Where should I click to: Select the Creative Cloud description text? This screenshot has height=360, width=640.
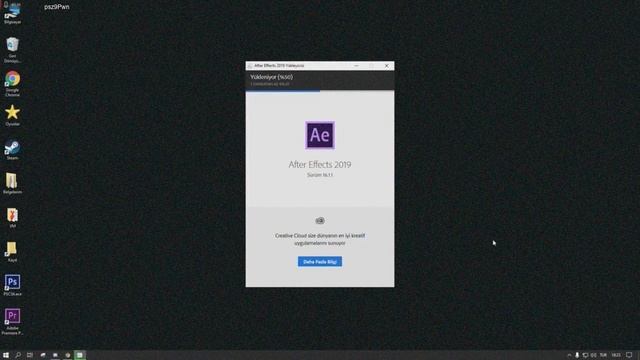click(x=320, y=239)
